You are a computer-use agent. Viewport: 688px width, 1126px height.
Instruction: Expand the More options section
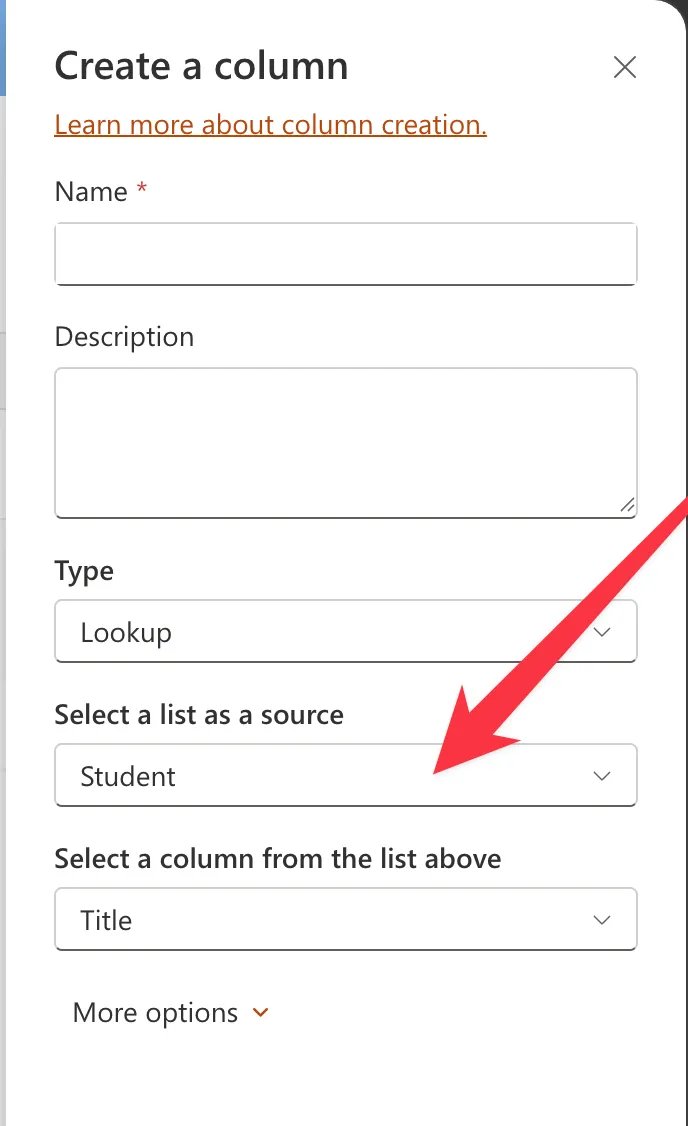point(156,1012)
